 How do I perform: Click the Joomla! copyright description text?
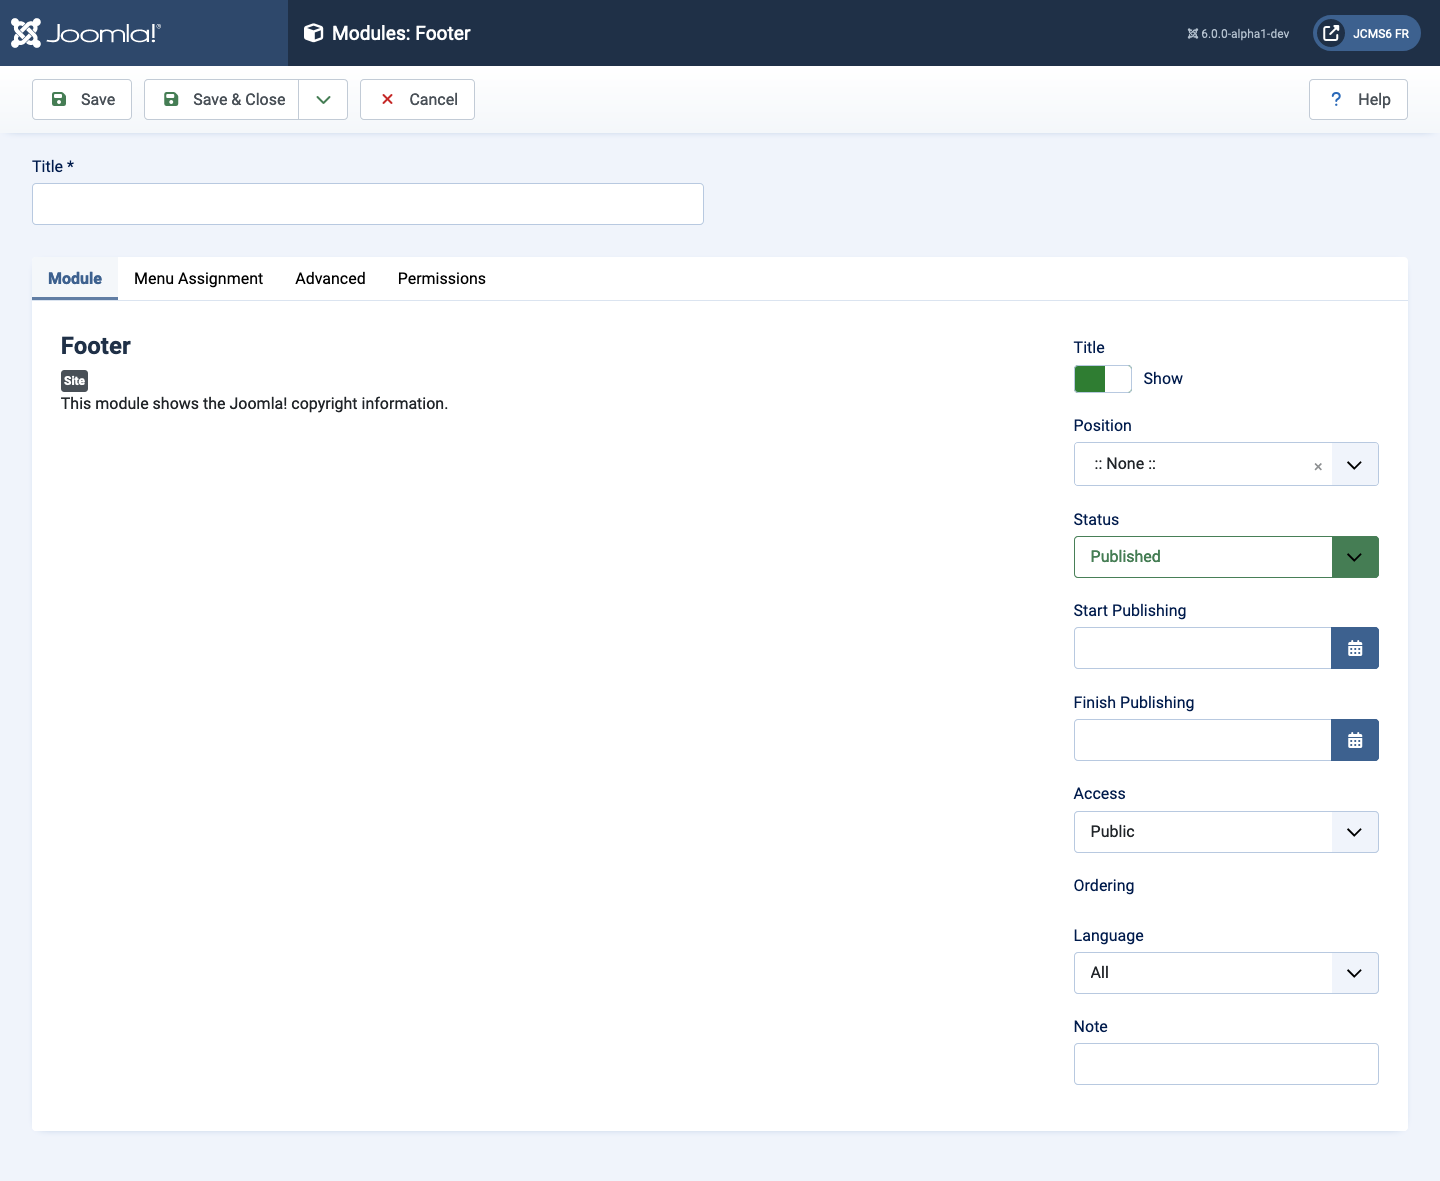point(254,404)
